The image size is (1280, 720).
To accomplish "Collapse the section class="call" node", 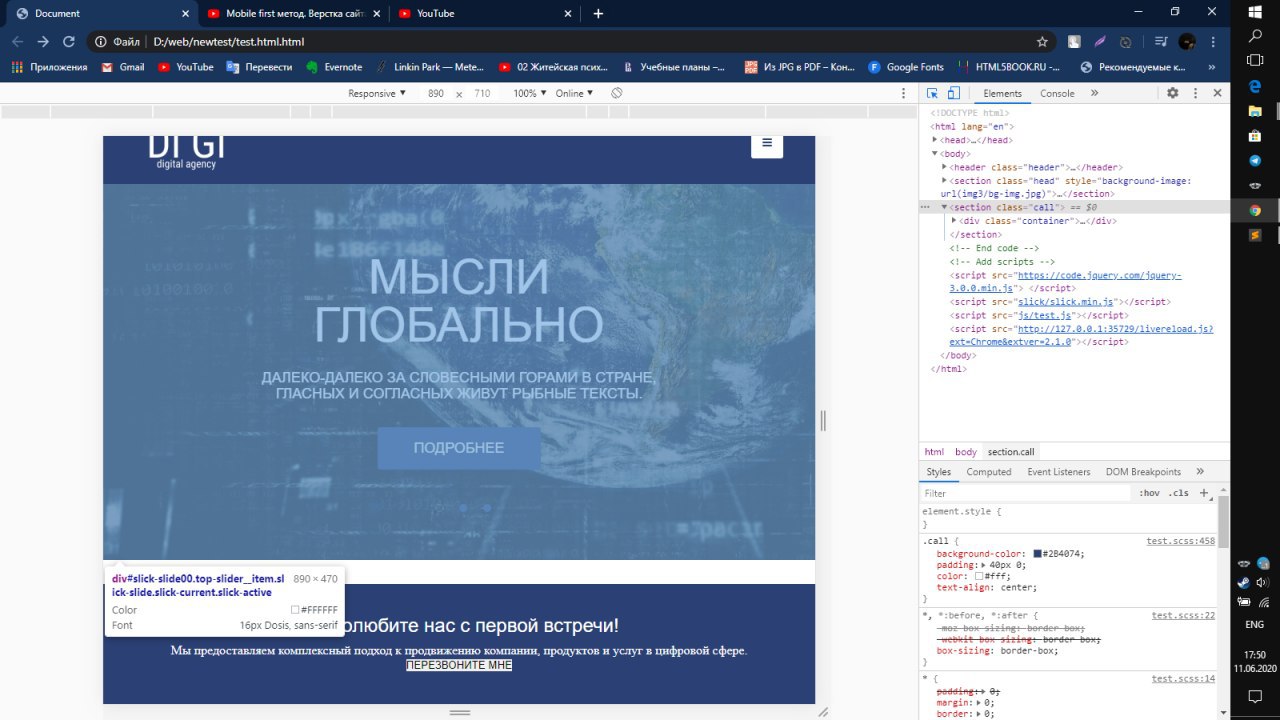I will 945,207.
